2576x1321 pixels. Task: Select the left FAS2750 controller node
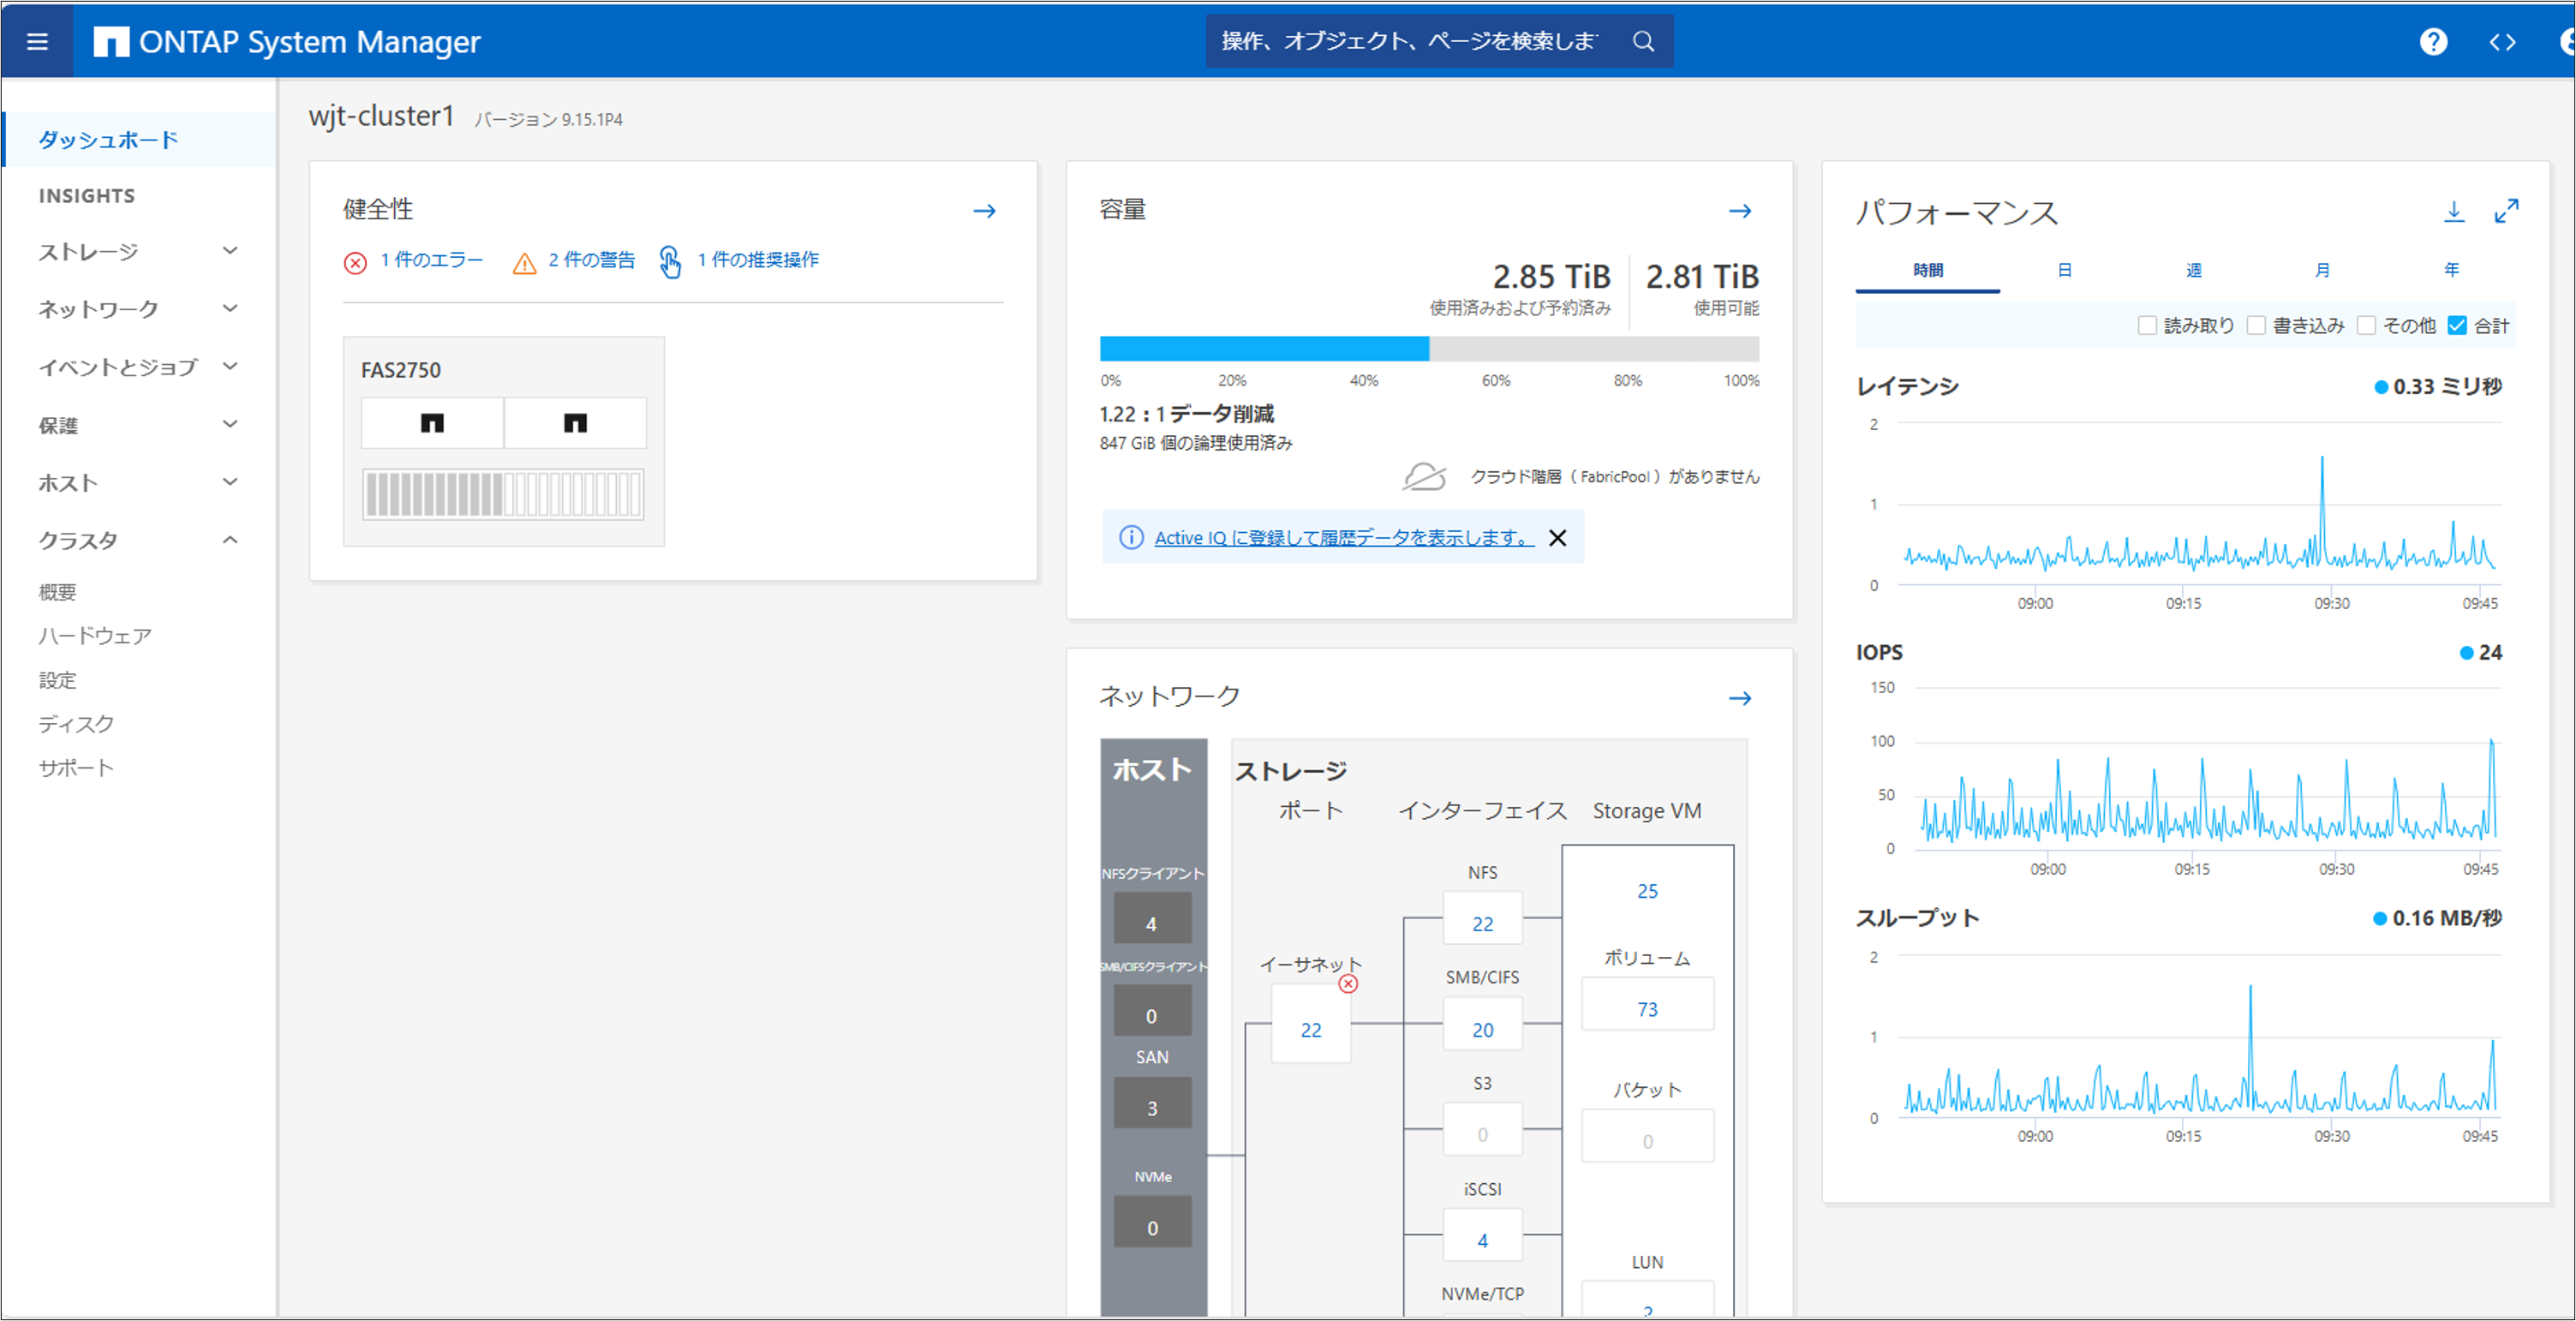click(x=432, y=422)
